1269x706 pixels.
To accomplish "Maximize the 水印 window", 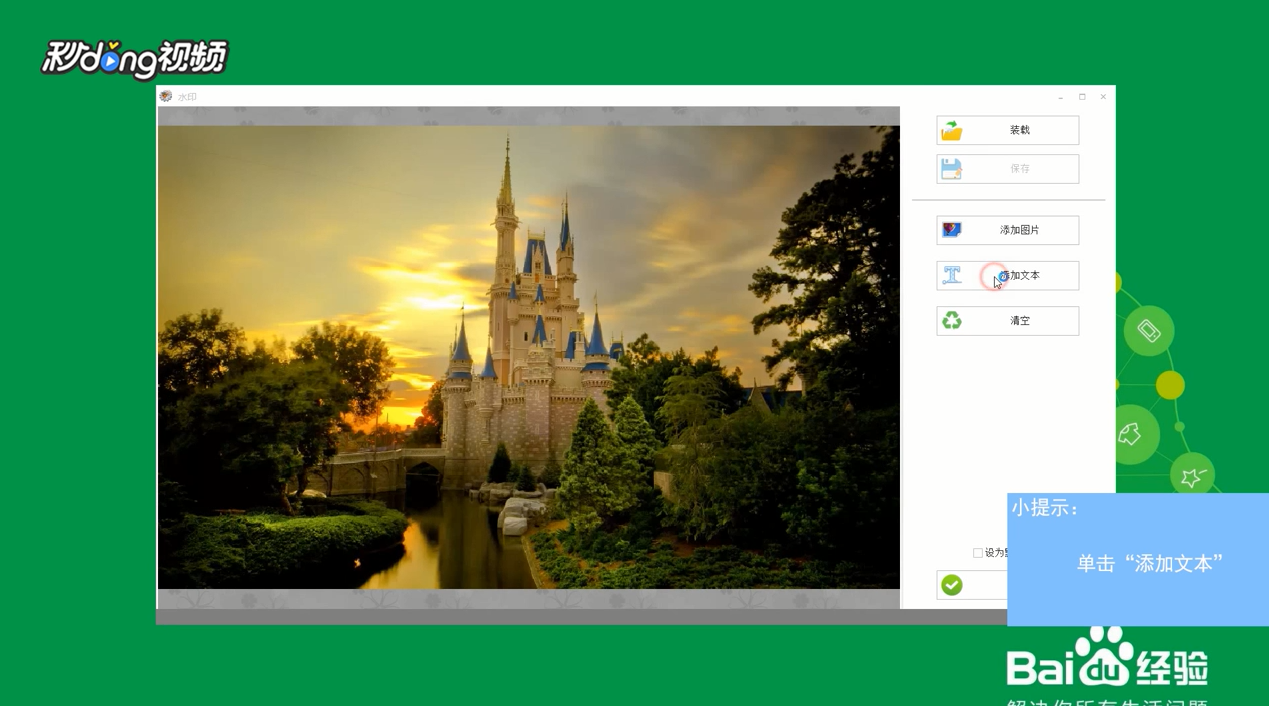I will [x=1082, y=97].
